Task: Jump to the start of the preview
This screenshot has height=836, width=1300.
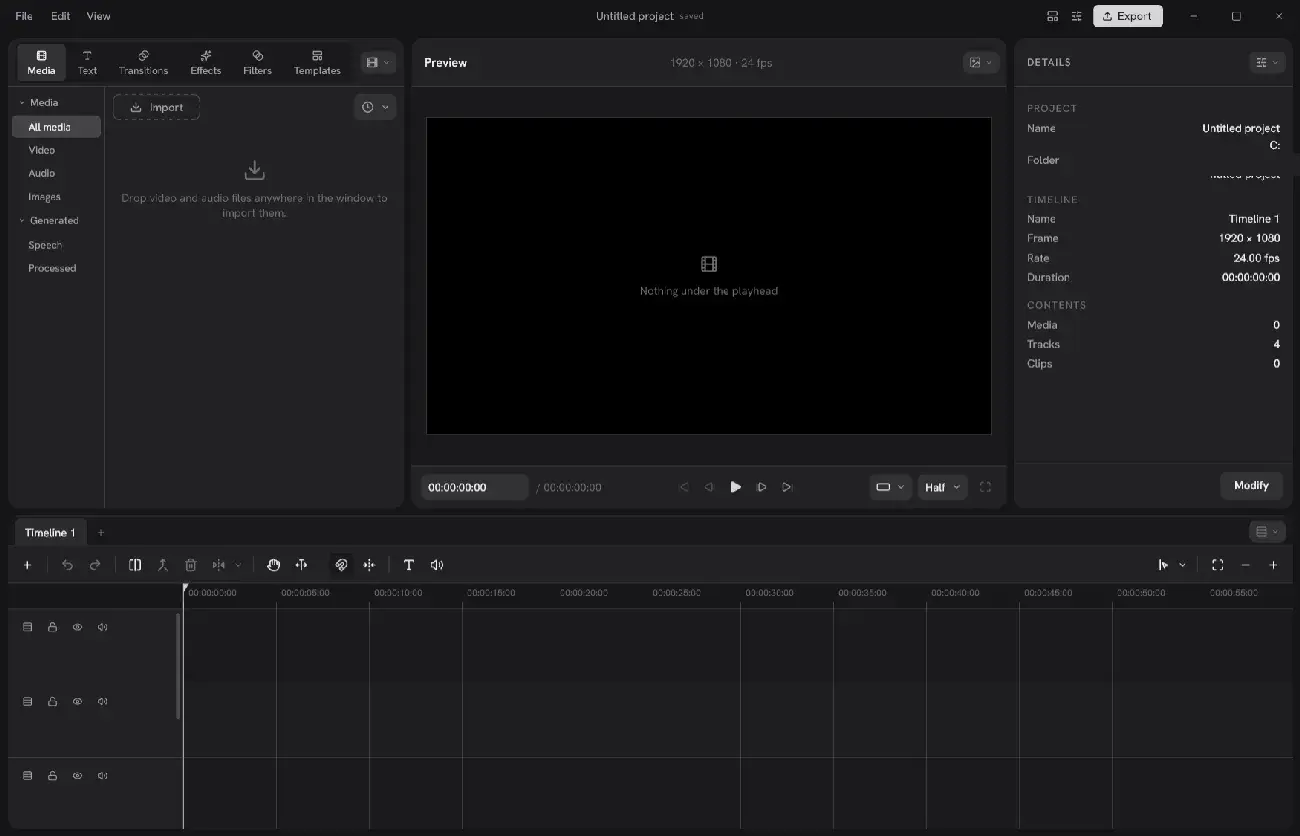Action: point(684,487)
